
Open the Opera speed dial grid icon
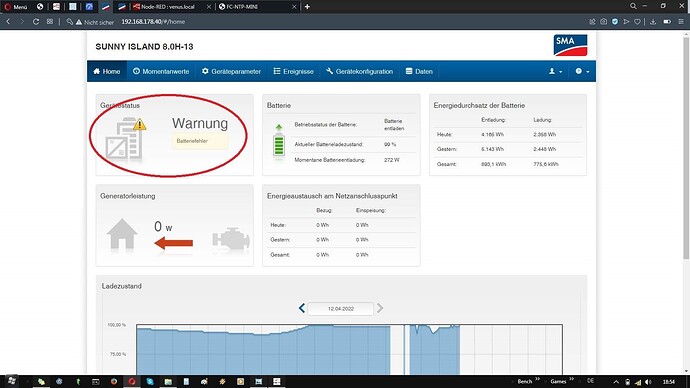tap(50, 21)
